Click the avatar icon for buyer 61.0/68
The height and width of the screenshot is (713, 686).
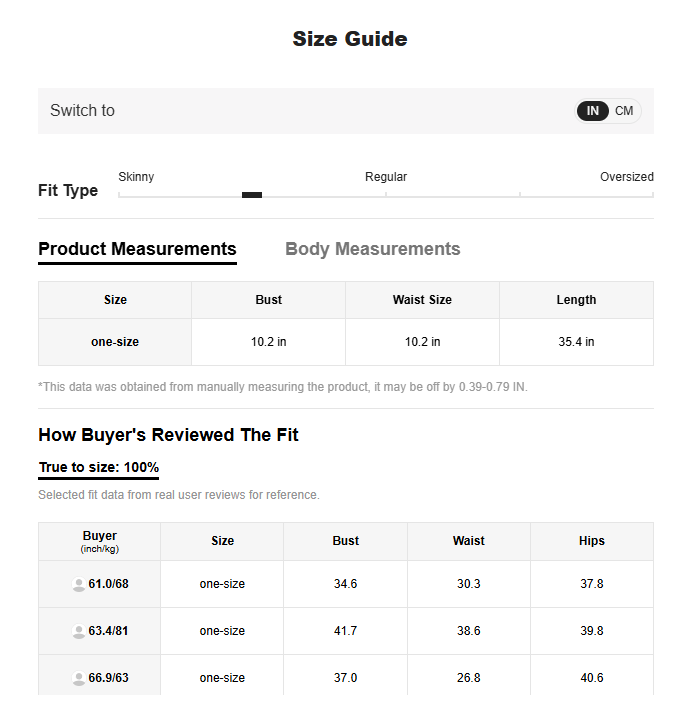tap(79, 584)
